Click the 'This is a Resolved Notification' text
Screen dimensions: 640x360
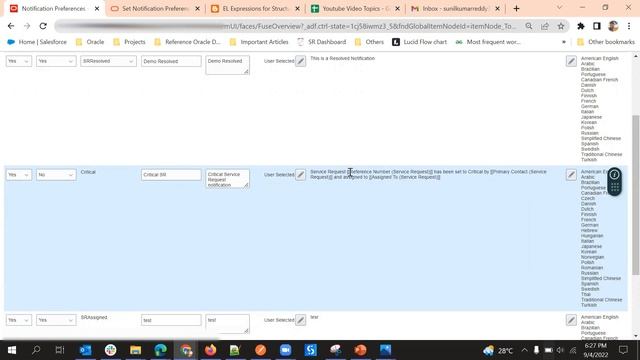(342, 58)
